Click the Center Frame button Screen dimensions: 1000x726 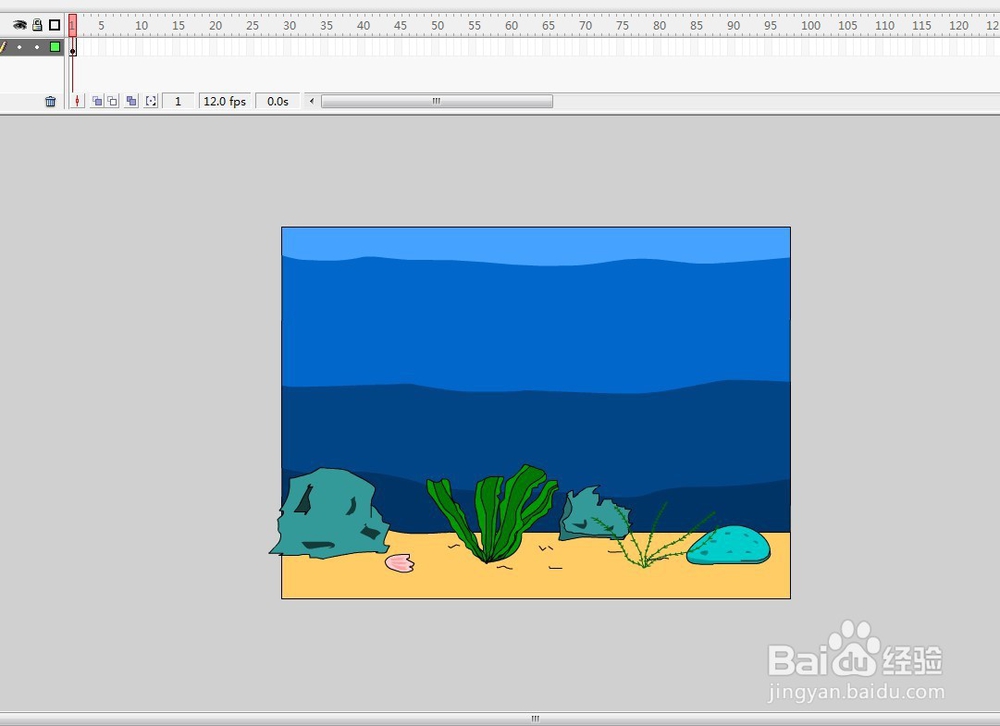click(77, 101)
